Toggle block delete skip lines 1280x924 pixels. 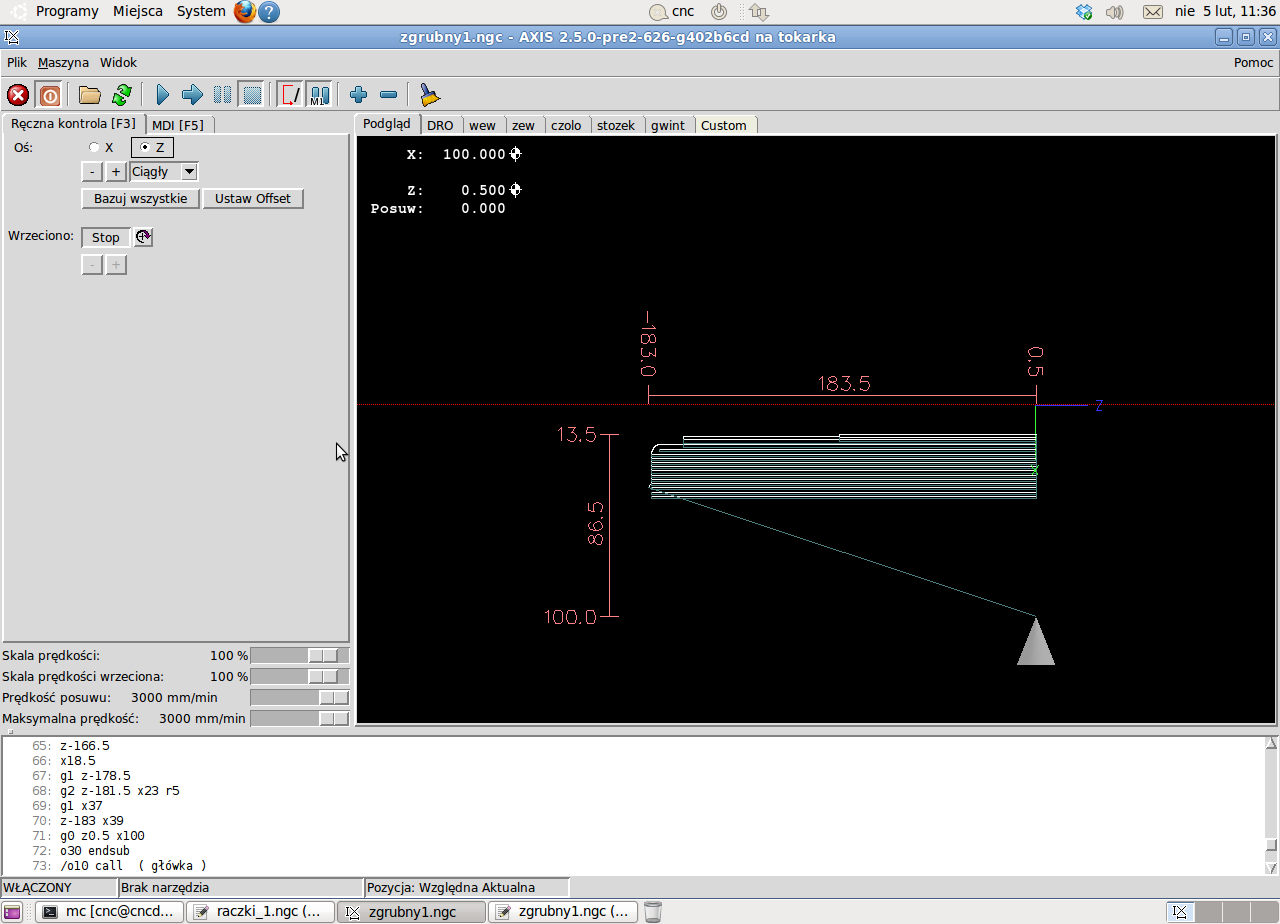[x=291, y=95]
